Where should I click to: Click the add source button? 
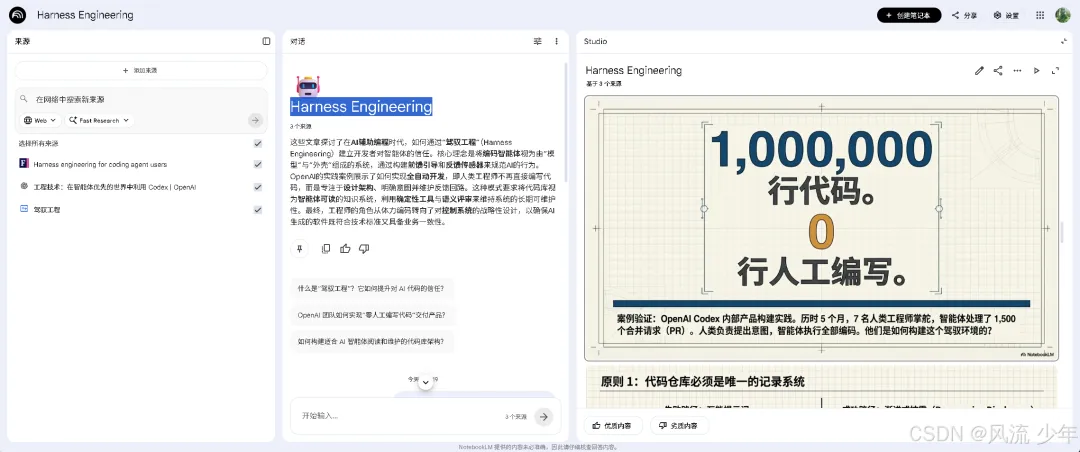pyautogui.click(x=141, y=70)
